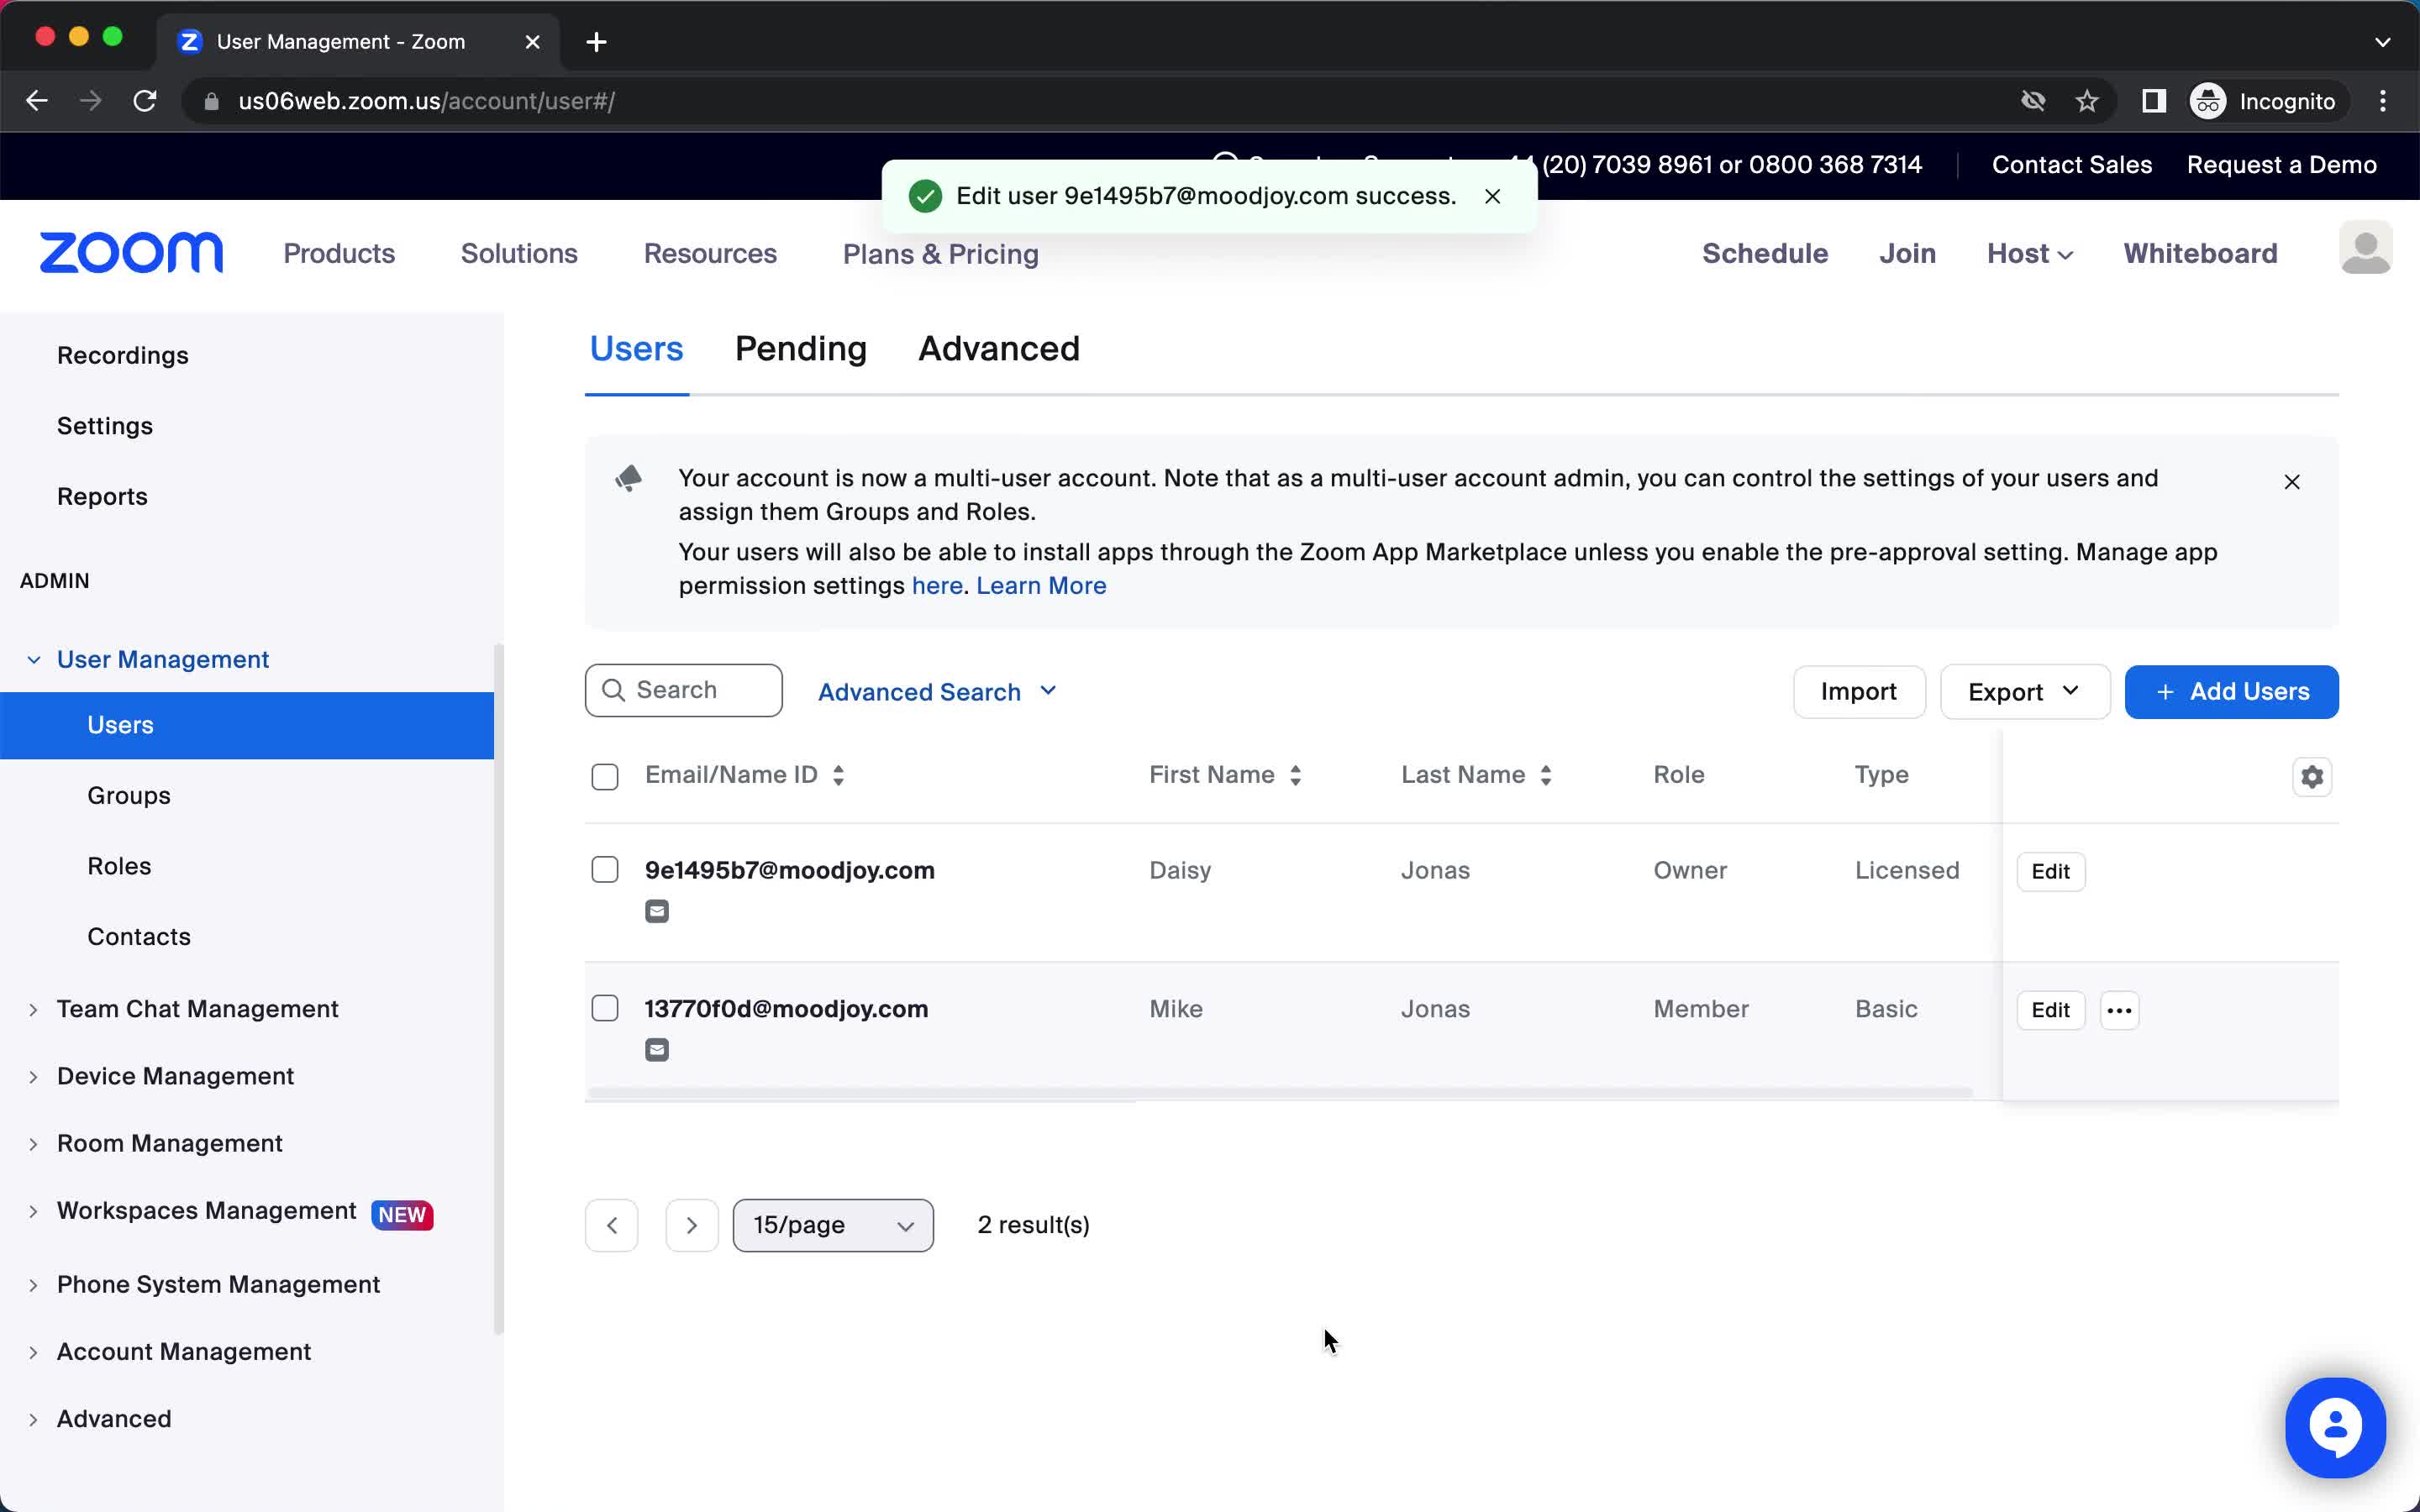Open a new browser tab

(x=597, y=42)
